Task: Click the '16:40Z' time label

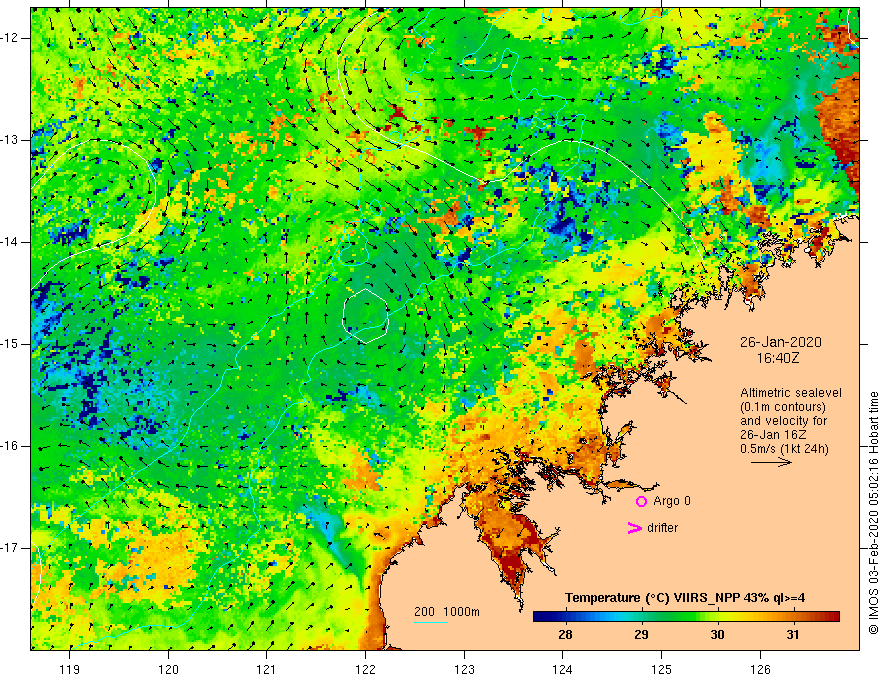Action: pyautogui.click(x=777, y=358)
